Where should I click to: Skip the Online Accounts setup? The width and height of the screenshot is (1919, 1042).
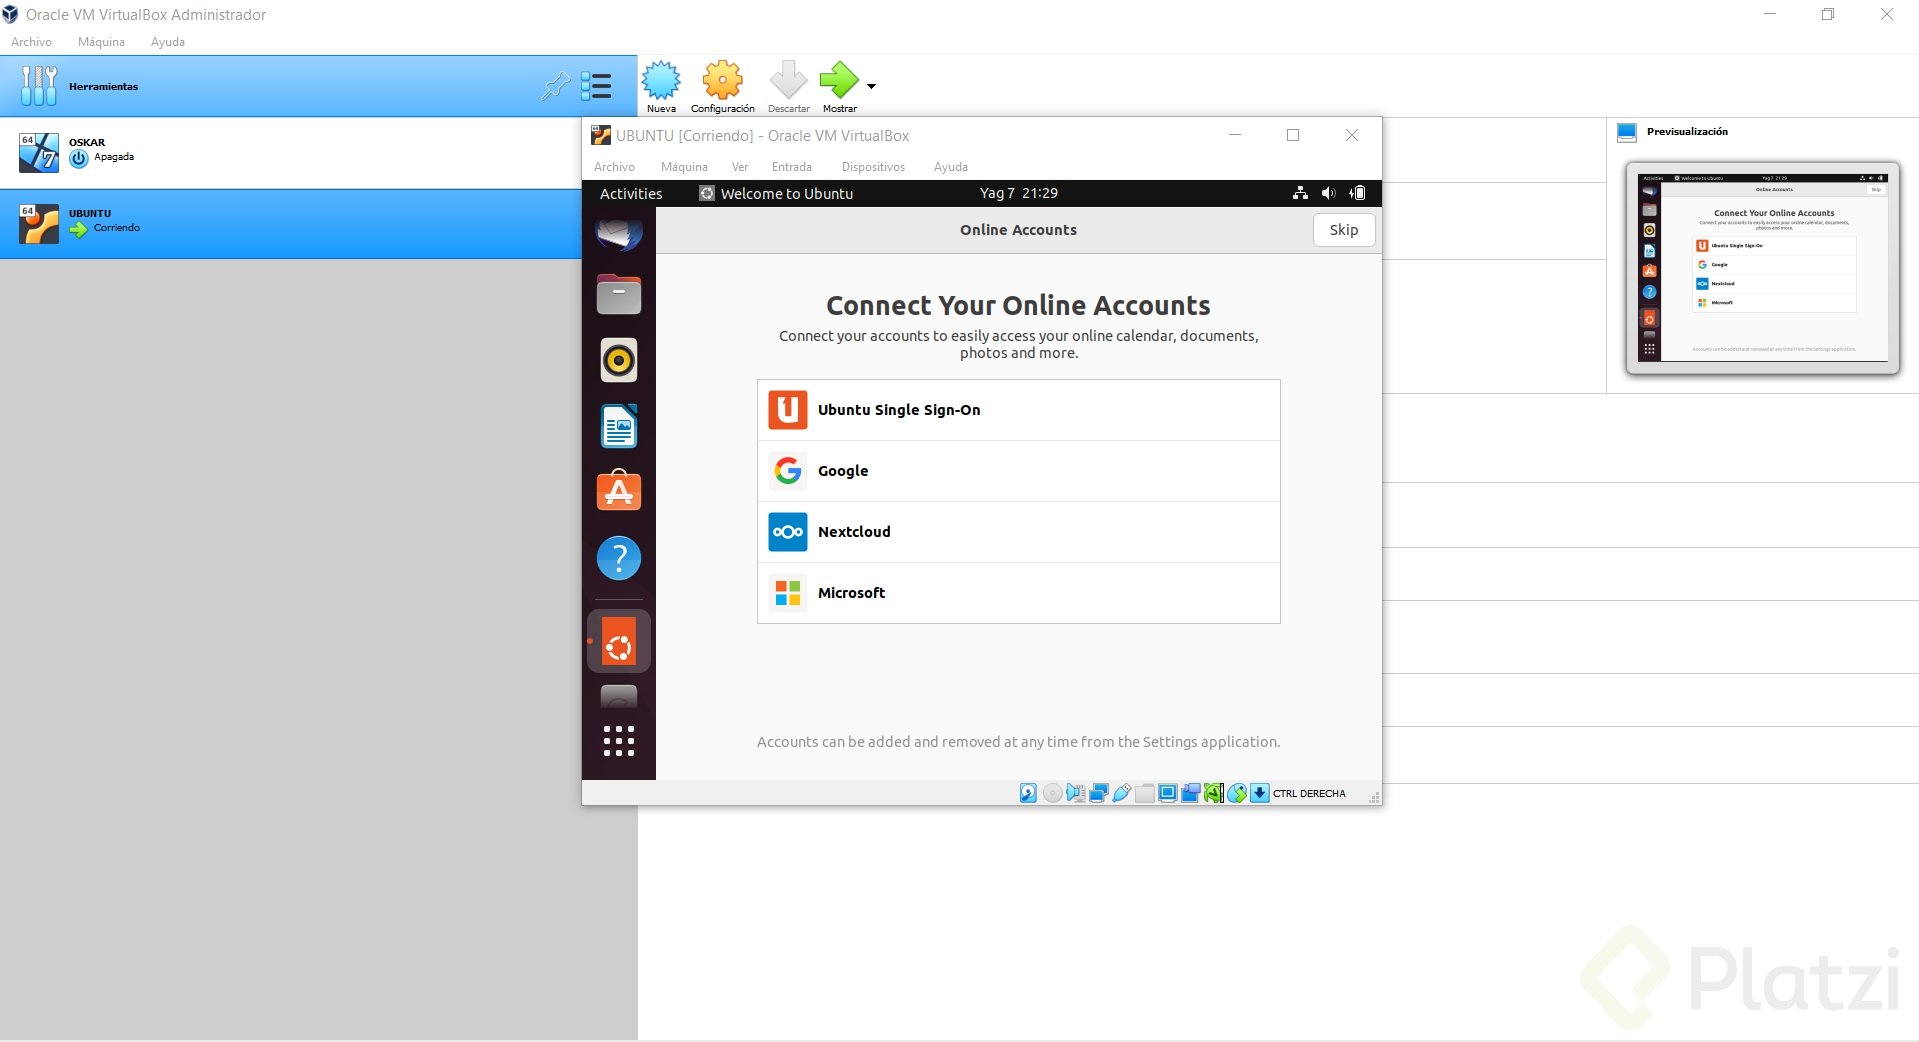(1343, 230)
